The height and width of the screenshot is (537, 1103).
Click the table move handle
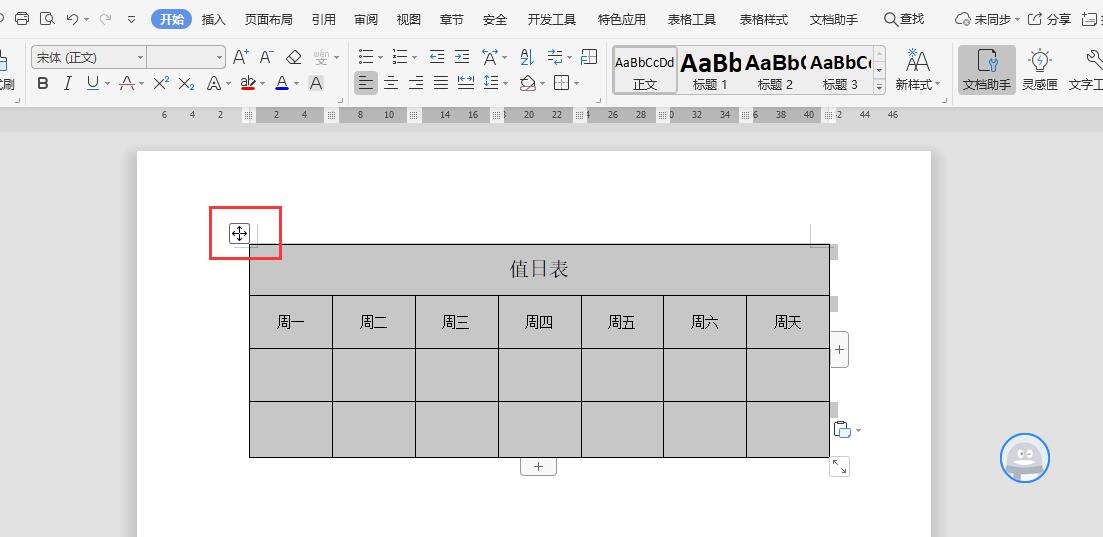coord(239,233)
